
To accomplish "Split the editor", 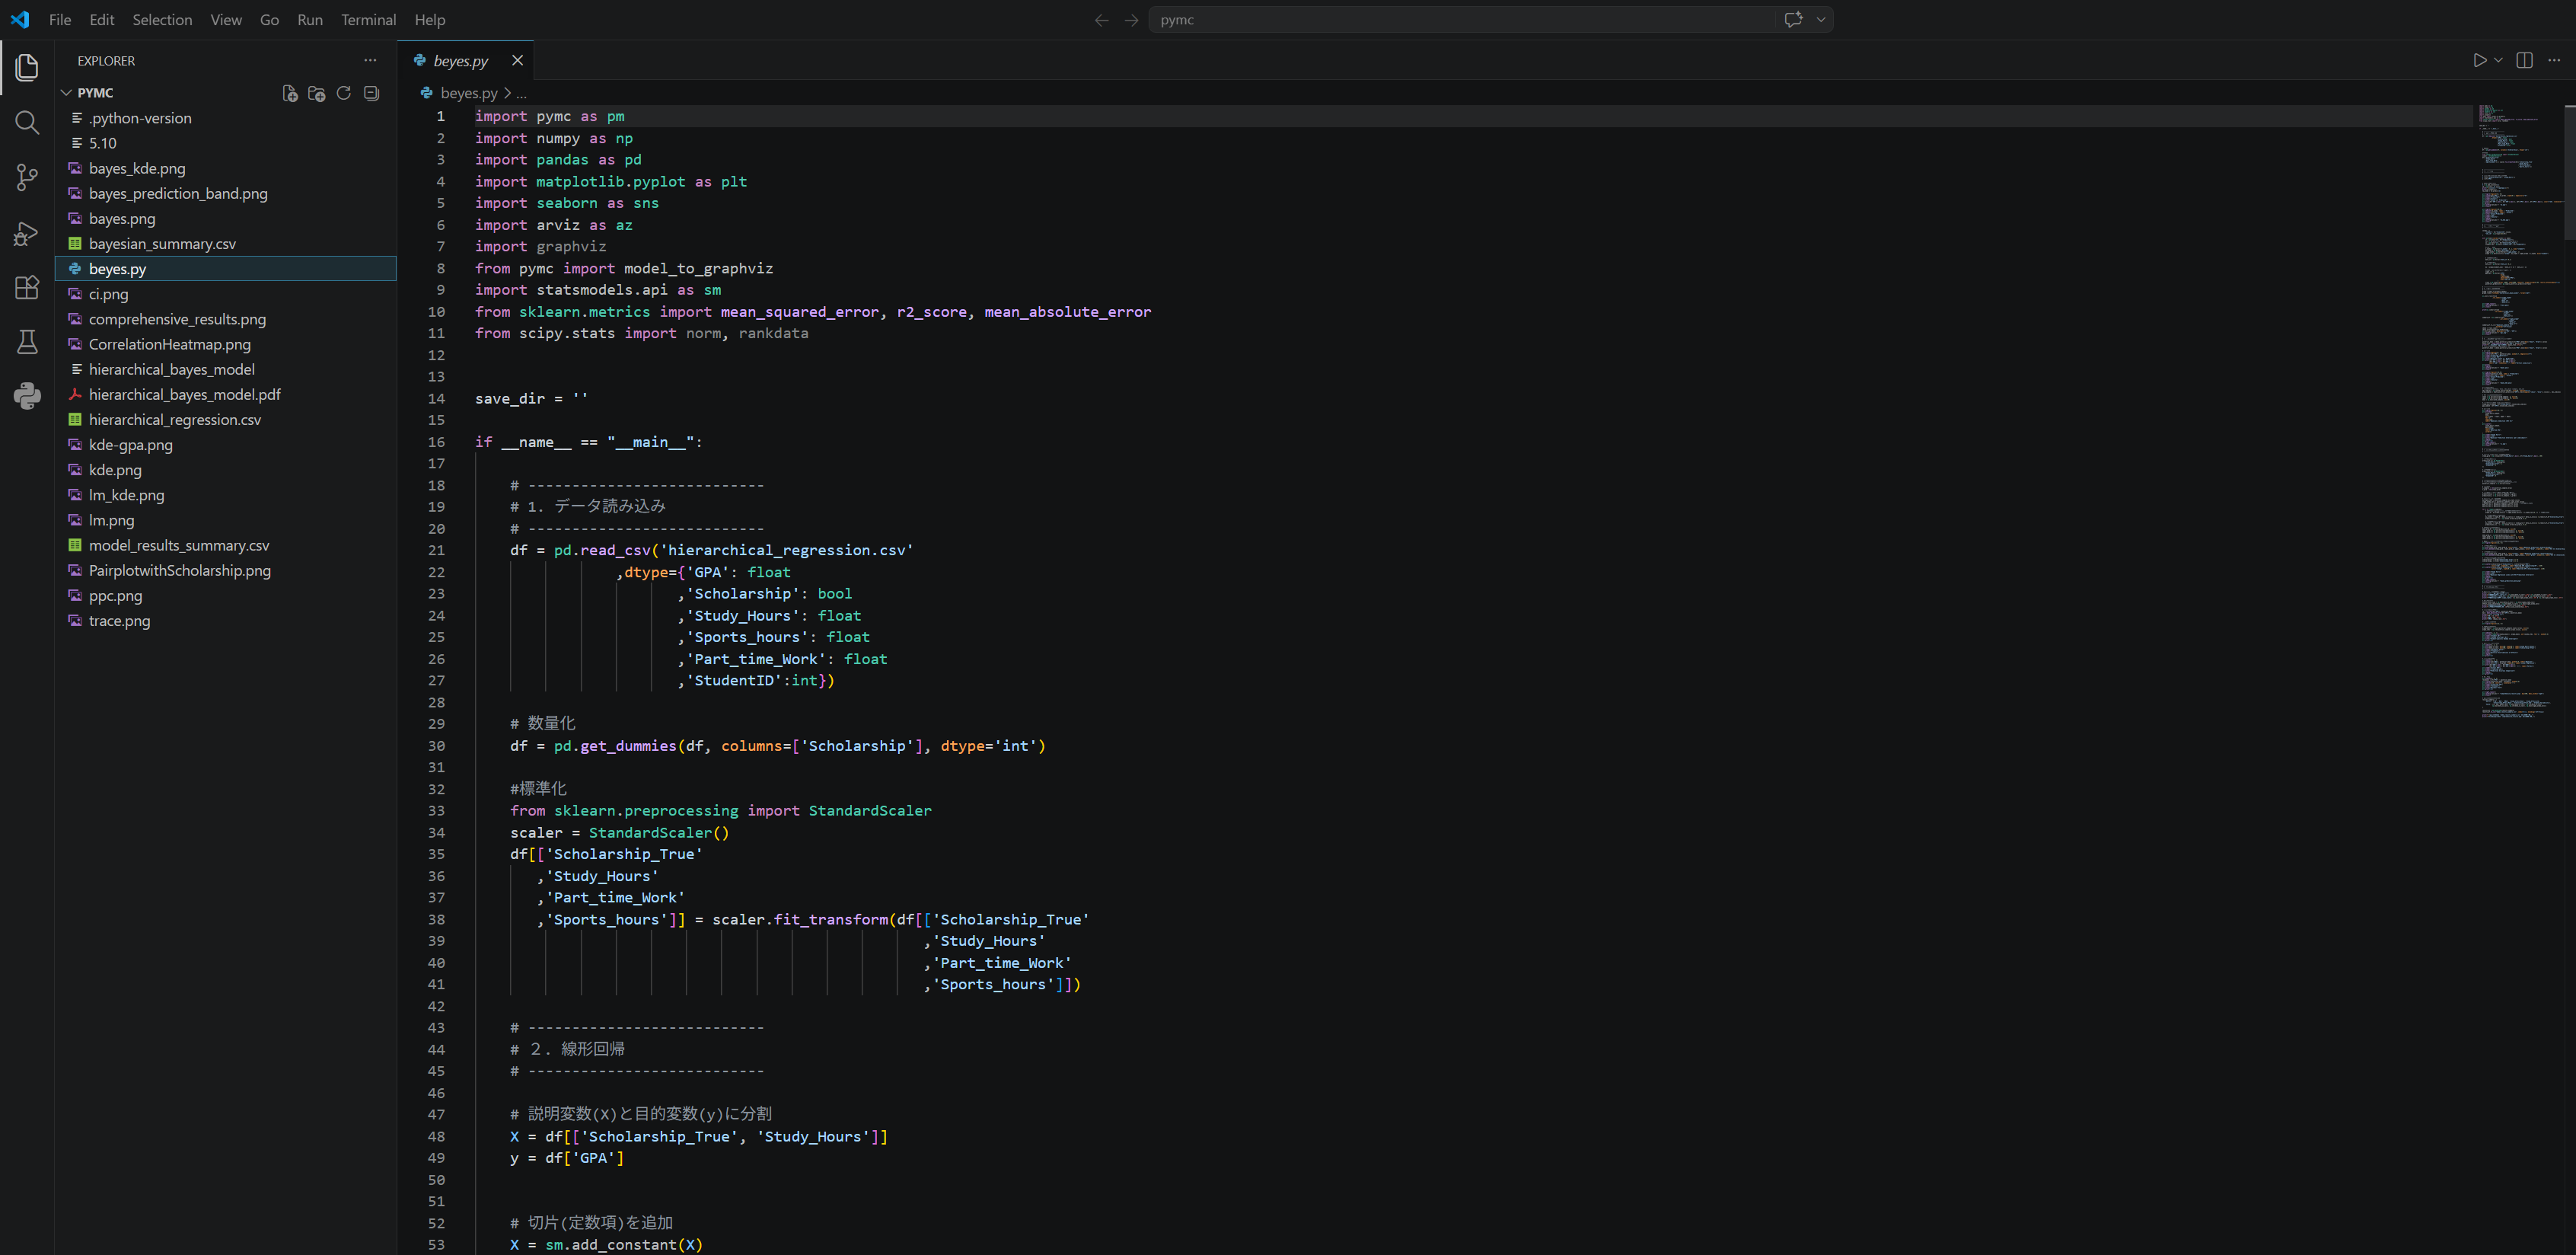I will pos(2524,59).
